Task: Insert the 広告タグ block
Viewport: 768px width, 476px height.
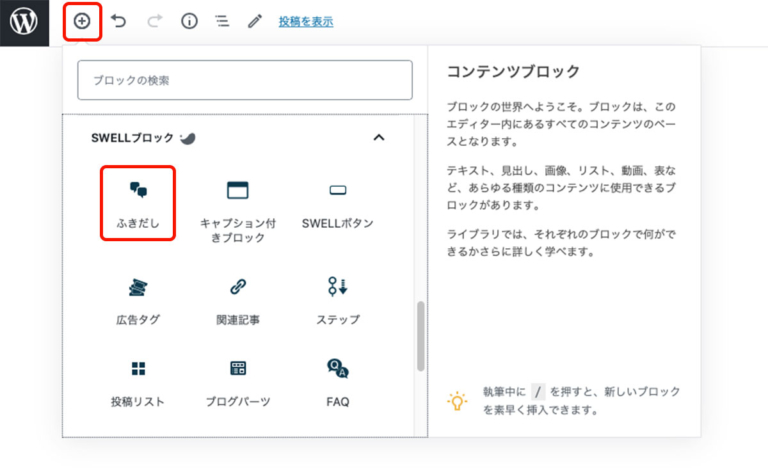Action: (x=138, y=301)
